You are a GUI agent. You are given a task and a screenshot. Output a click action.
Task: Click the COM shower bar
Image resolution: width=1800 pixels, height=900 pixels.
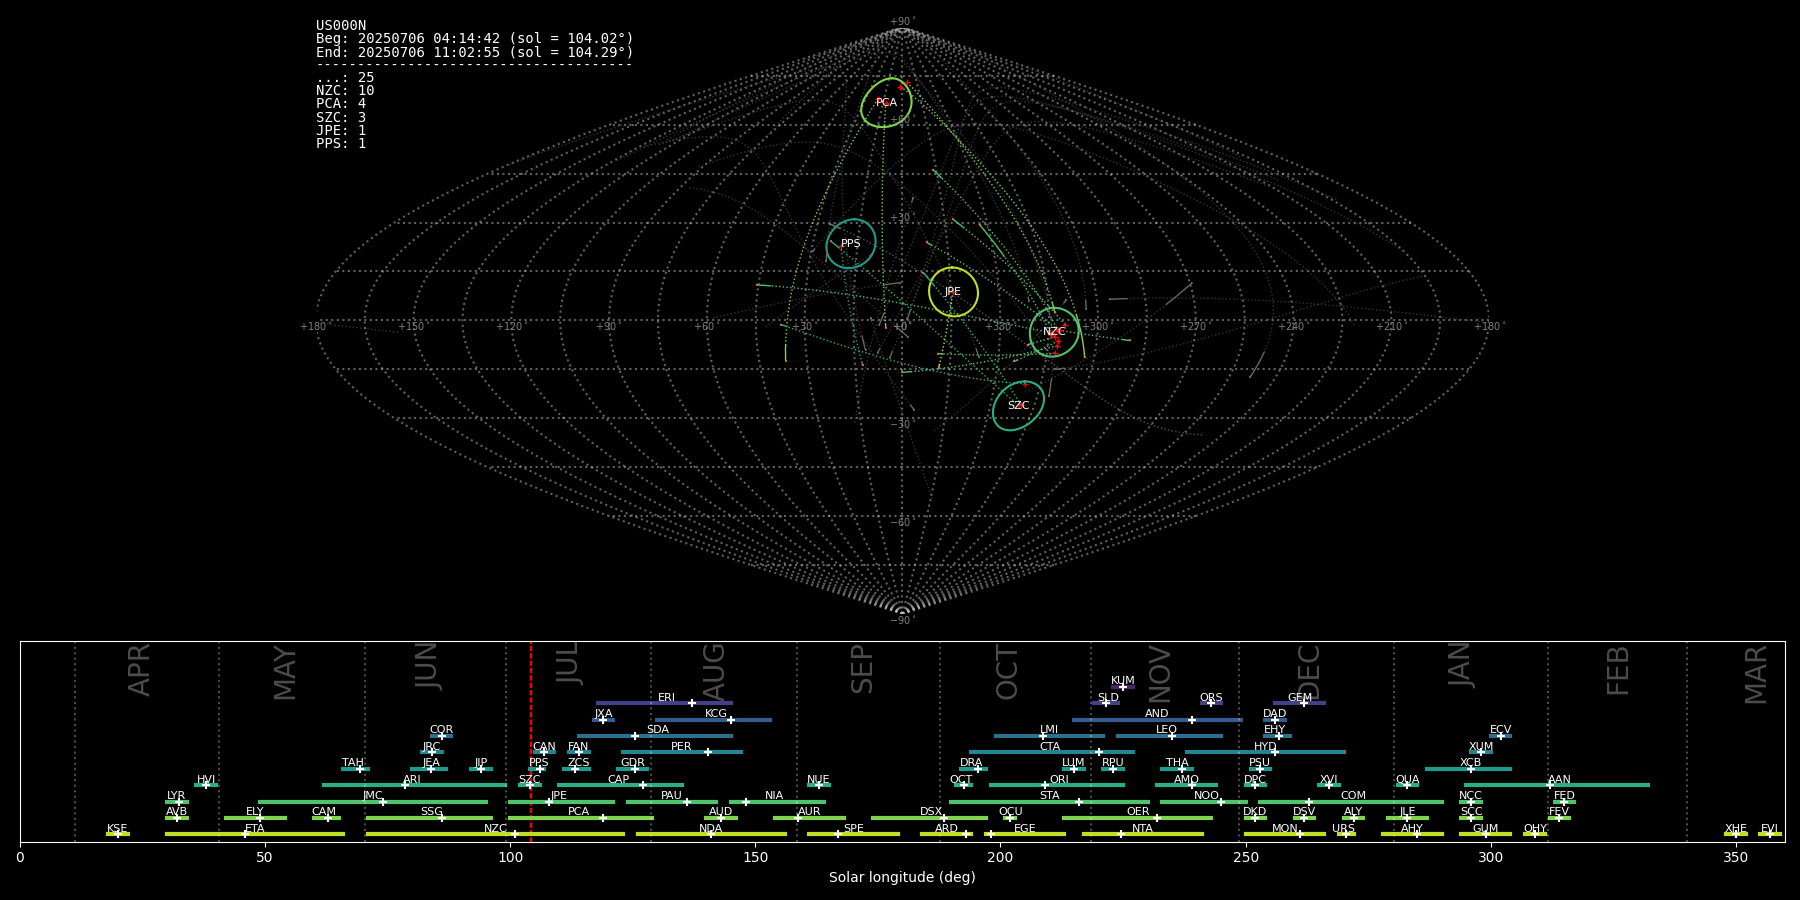[1351, 802]
